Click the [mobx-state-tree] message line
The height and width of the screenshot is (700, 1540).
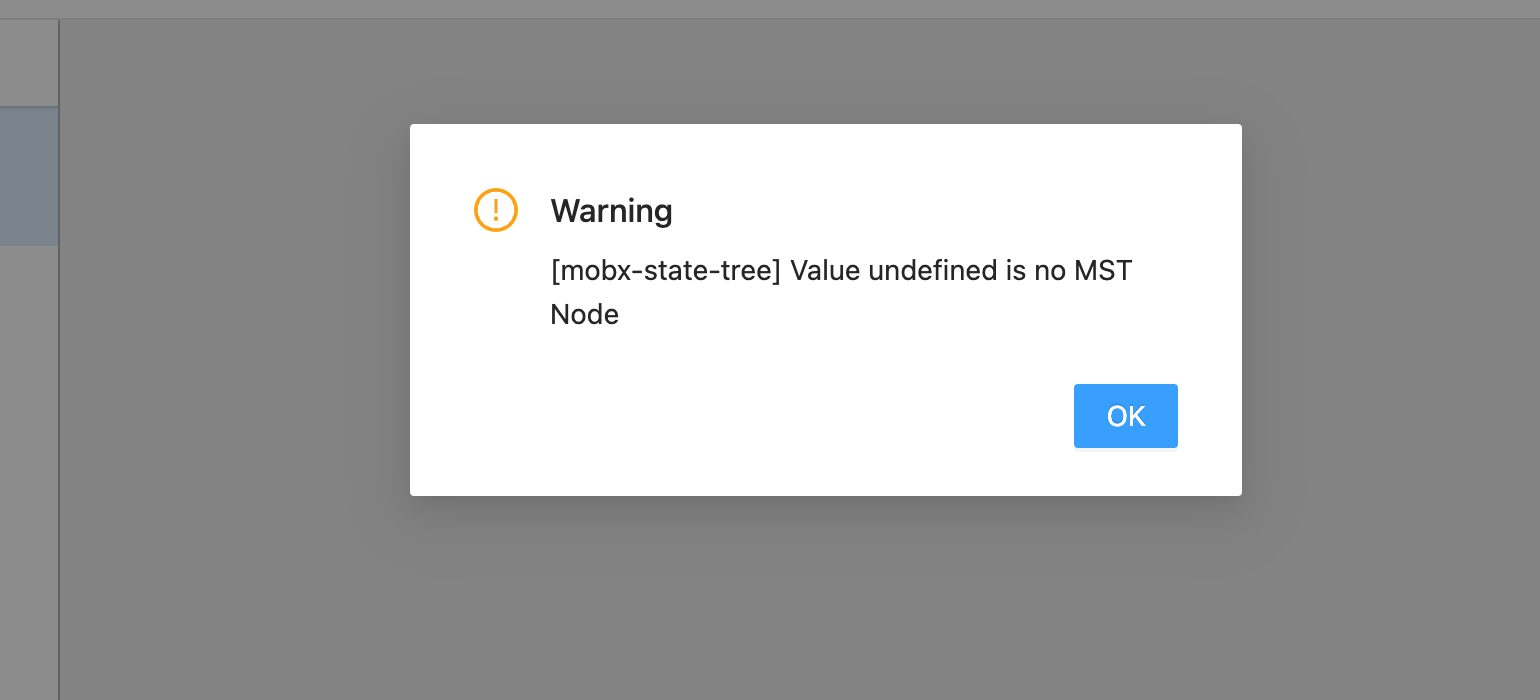(x=841, y=270)
